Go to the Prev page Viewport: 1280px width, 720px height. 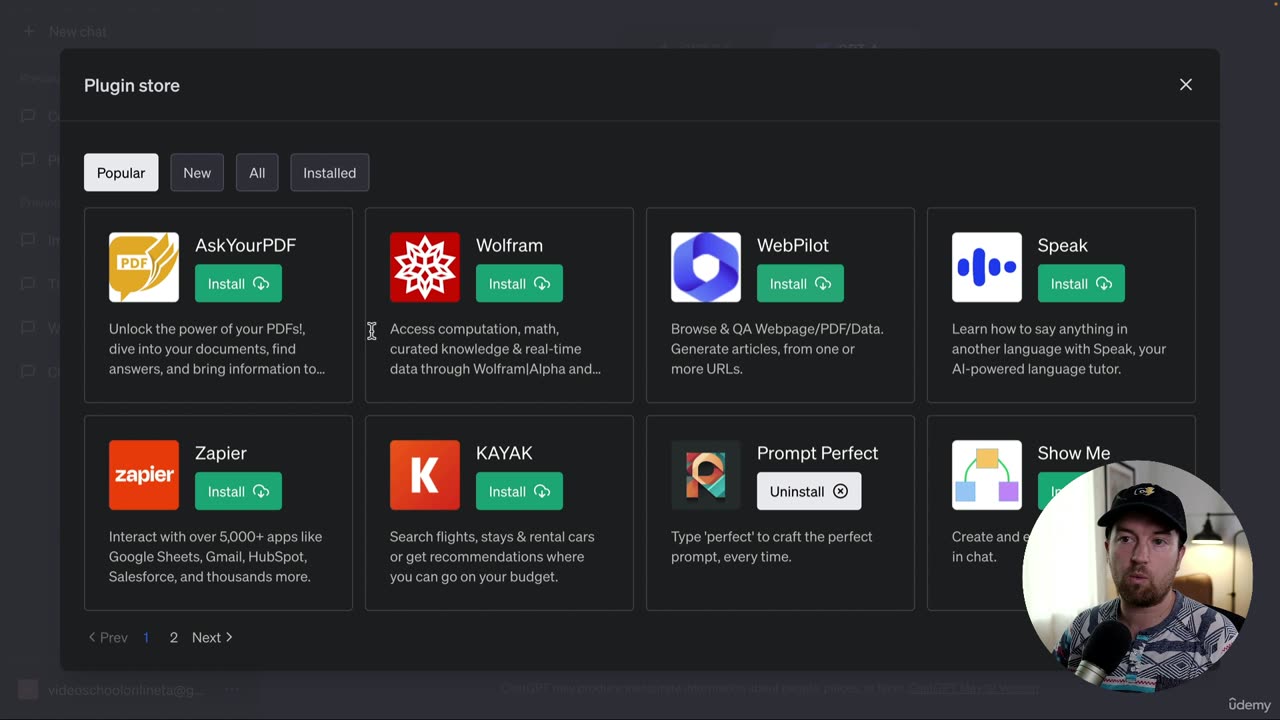tap(108, 637)
